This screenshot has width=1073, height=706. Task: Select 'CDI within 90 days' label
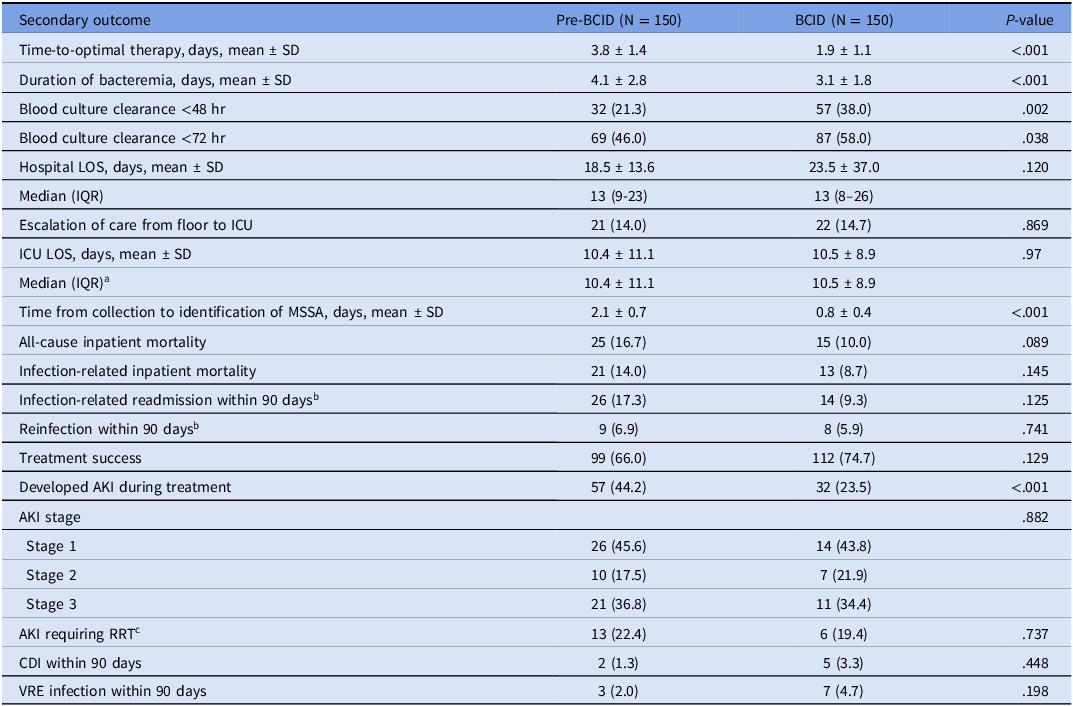pyautogui.click(x=80, y=662)
